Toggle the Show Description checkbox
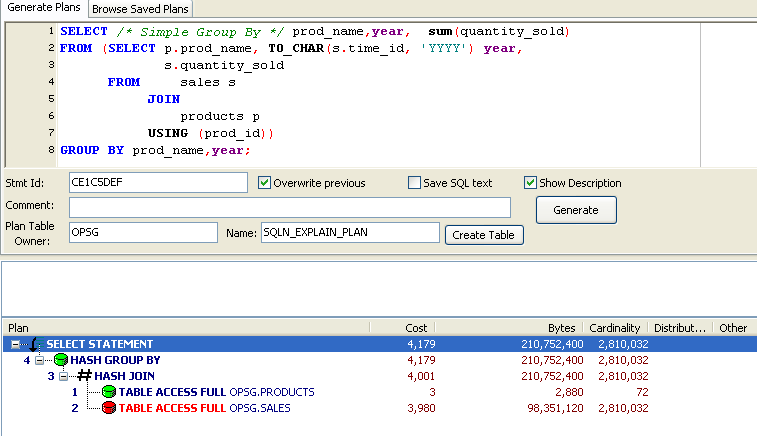Image resolution: width=757 pixels, height=436 pixels. (530, 183)
